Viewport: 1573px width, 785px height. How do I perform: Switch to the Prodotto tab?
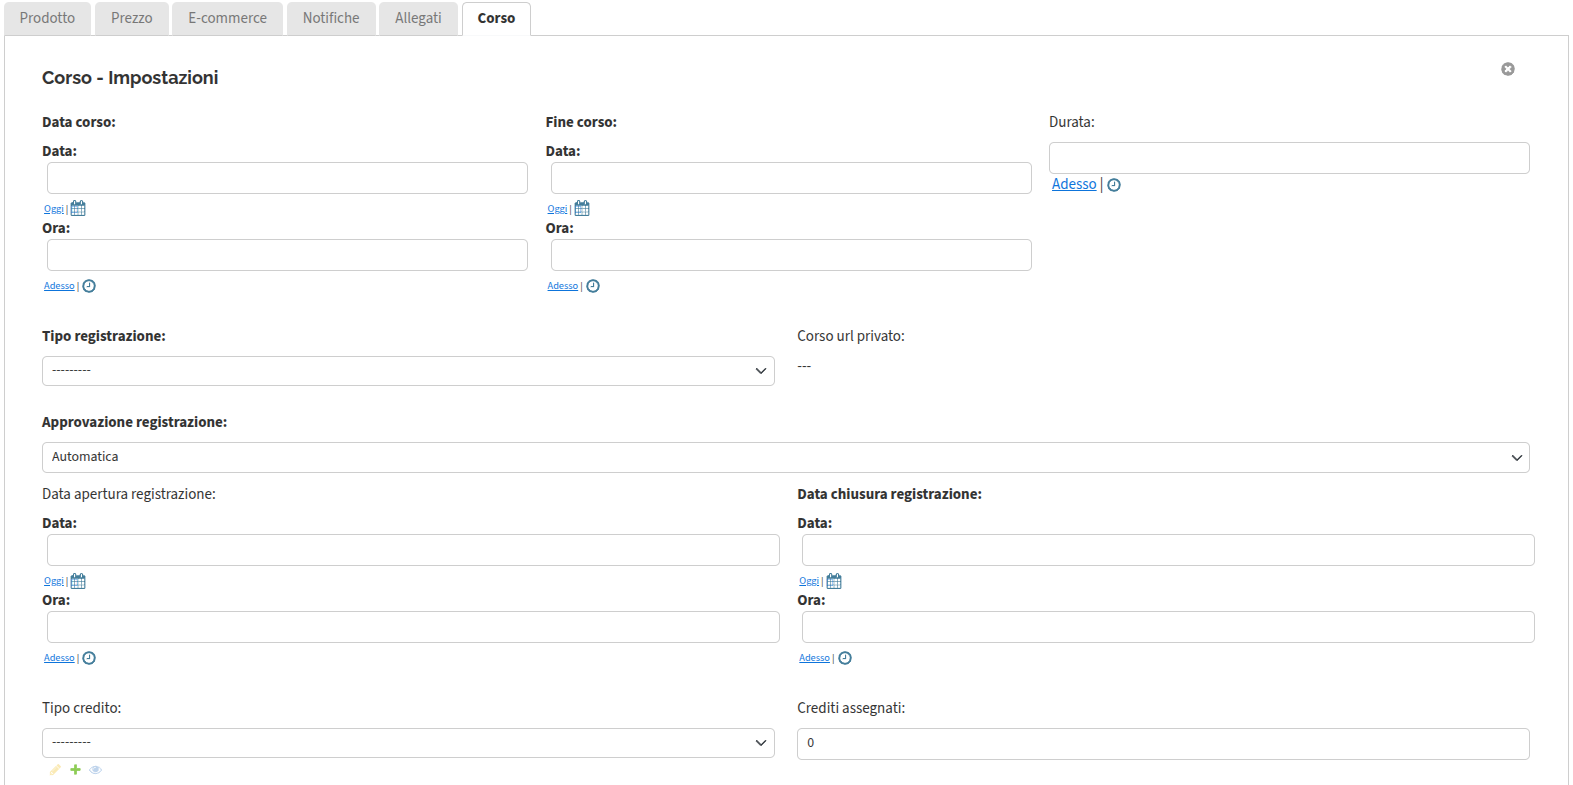47,18
